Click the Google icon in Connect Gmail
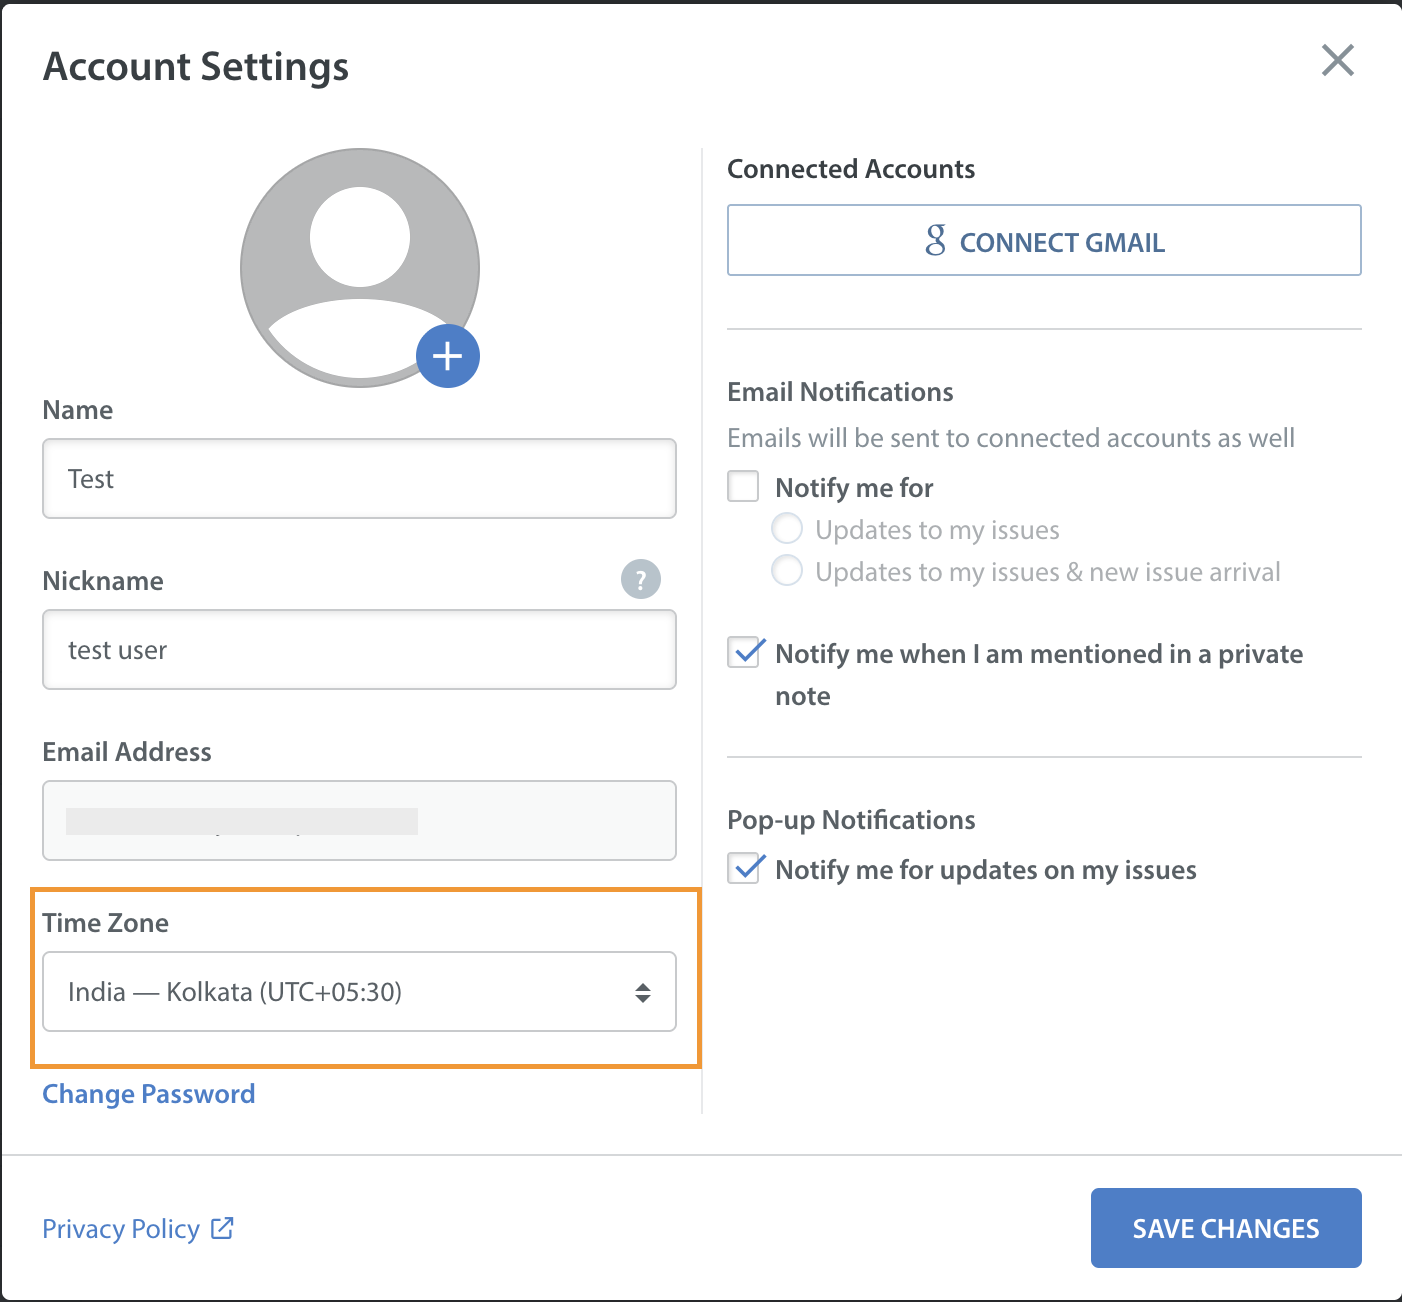This screenshot has width=1402, height=1302. point(935,240)
